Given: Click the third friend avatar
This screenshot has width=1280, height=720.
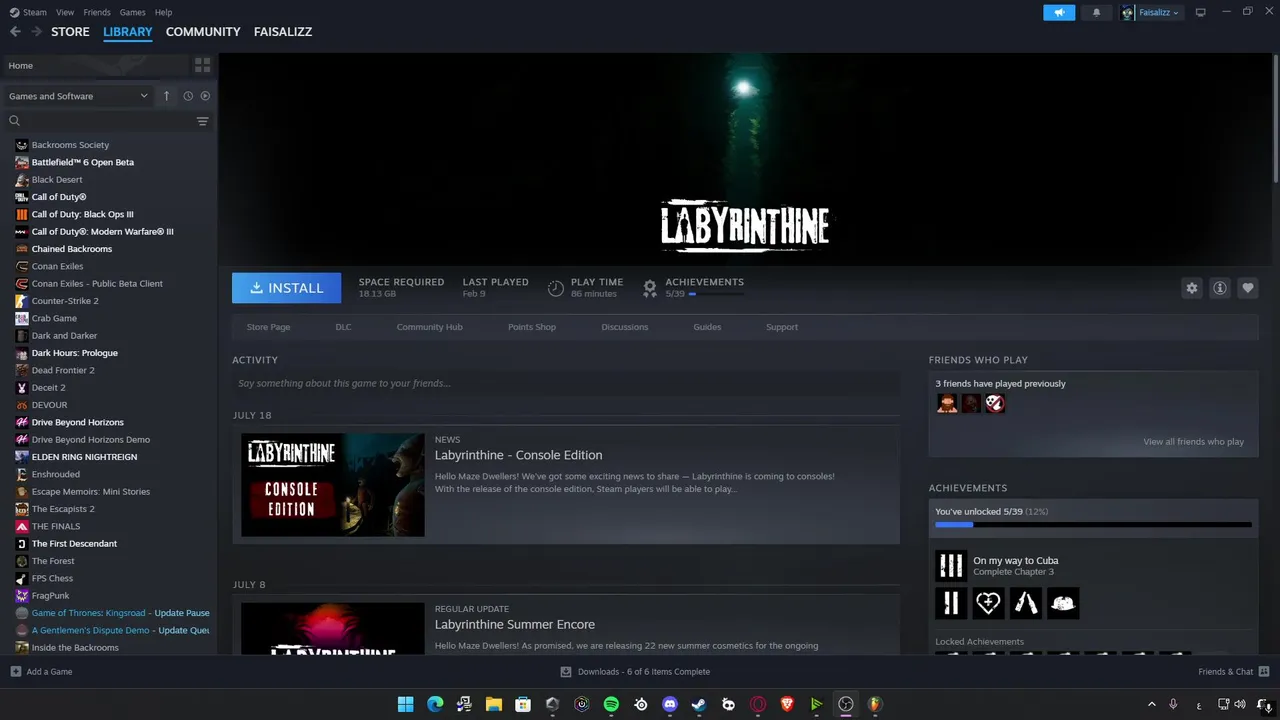Looking at the screenshot, I should pos(995,403).
